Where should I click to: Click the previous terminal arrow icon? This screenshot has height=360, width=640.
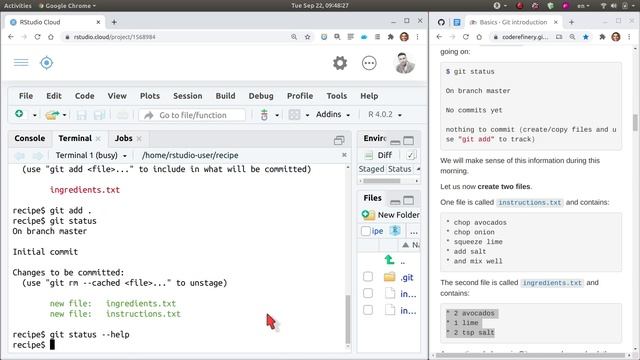[20, 156]
